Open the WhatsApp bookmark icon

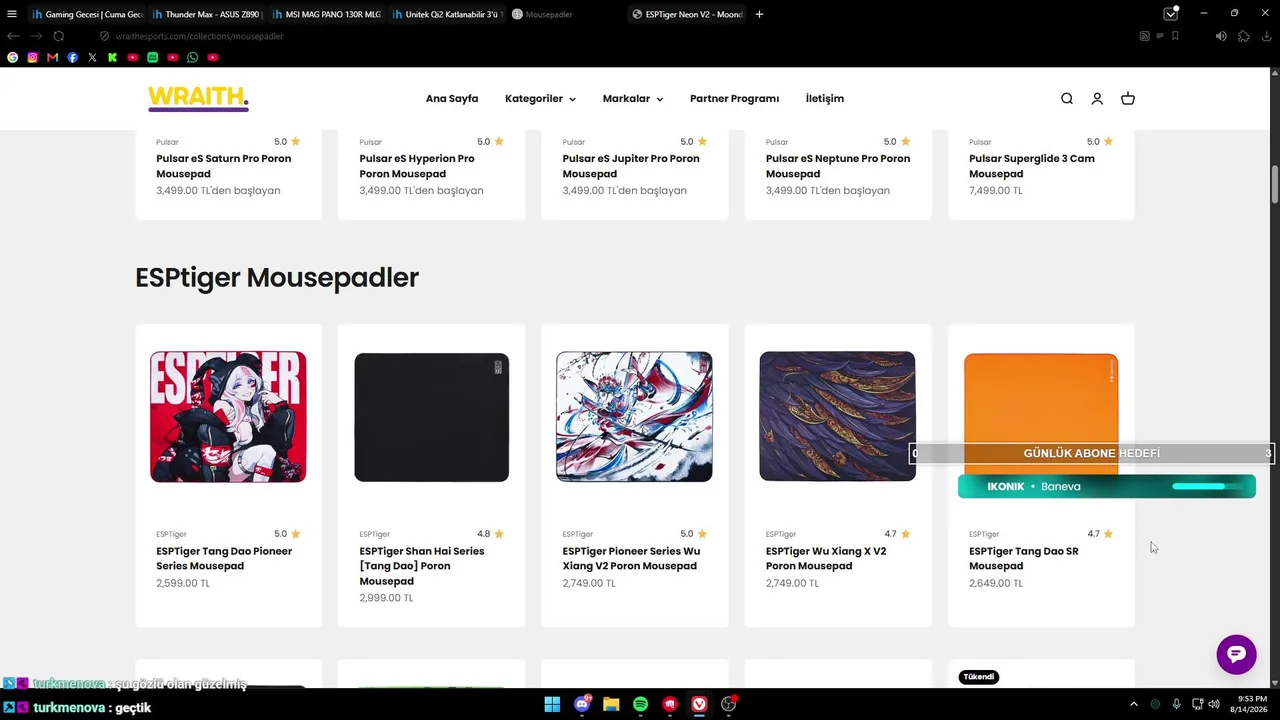click(192, 58)
